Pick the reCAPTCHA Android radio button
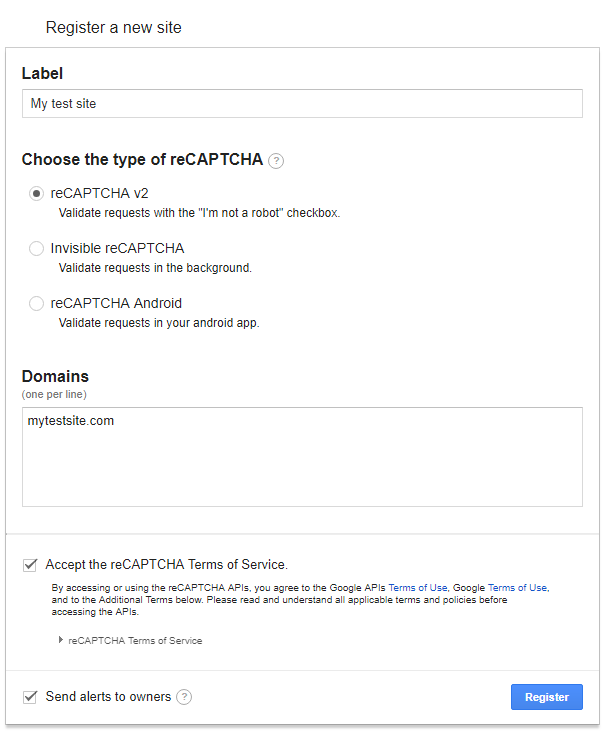Screen dimensions: 607x738 coord(36,304)
